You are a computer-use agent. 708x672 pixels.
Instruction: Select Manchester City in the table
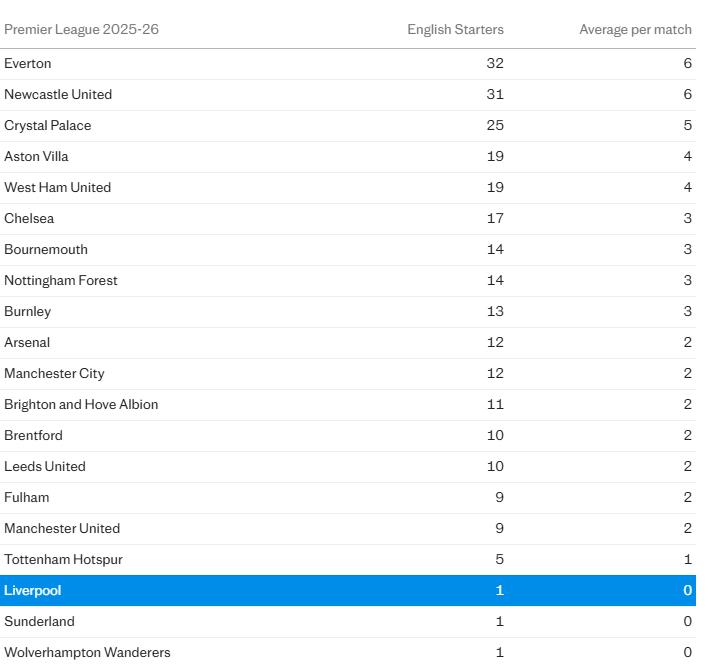pos(54,373)
